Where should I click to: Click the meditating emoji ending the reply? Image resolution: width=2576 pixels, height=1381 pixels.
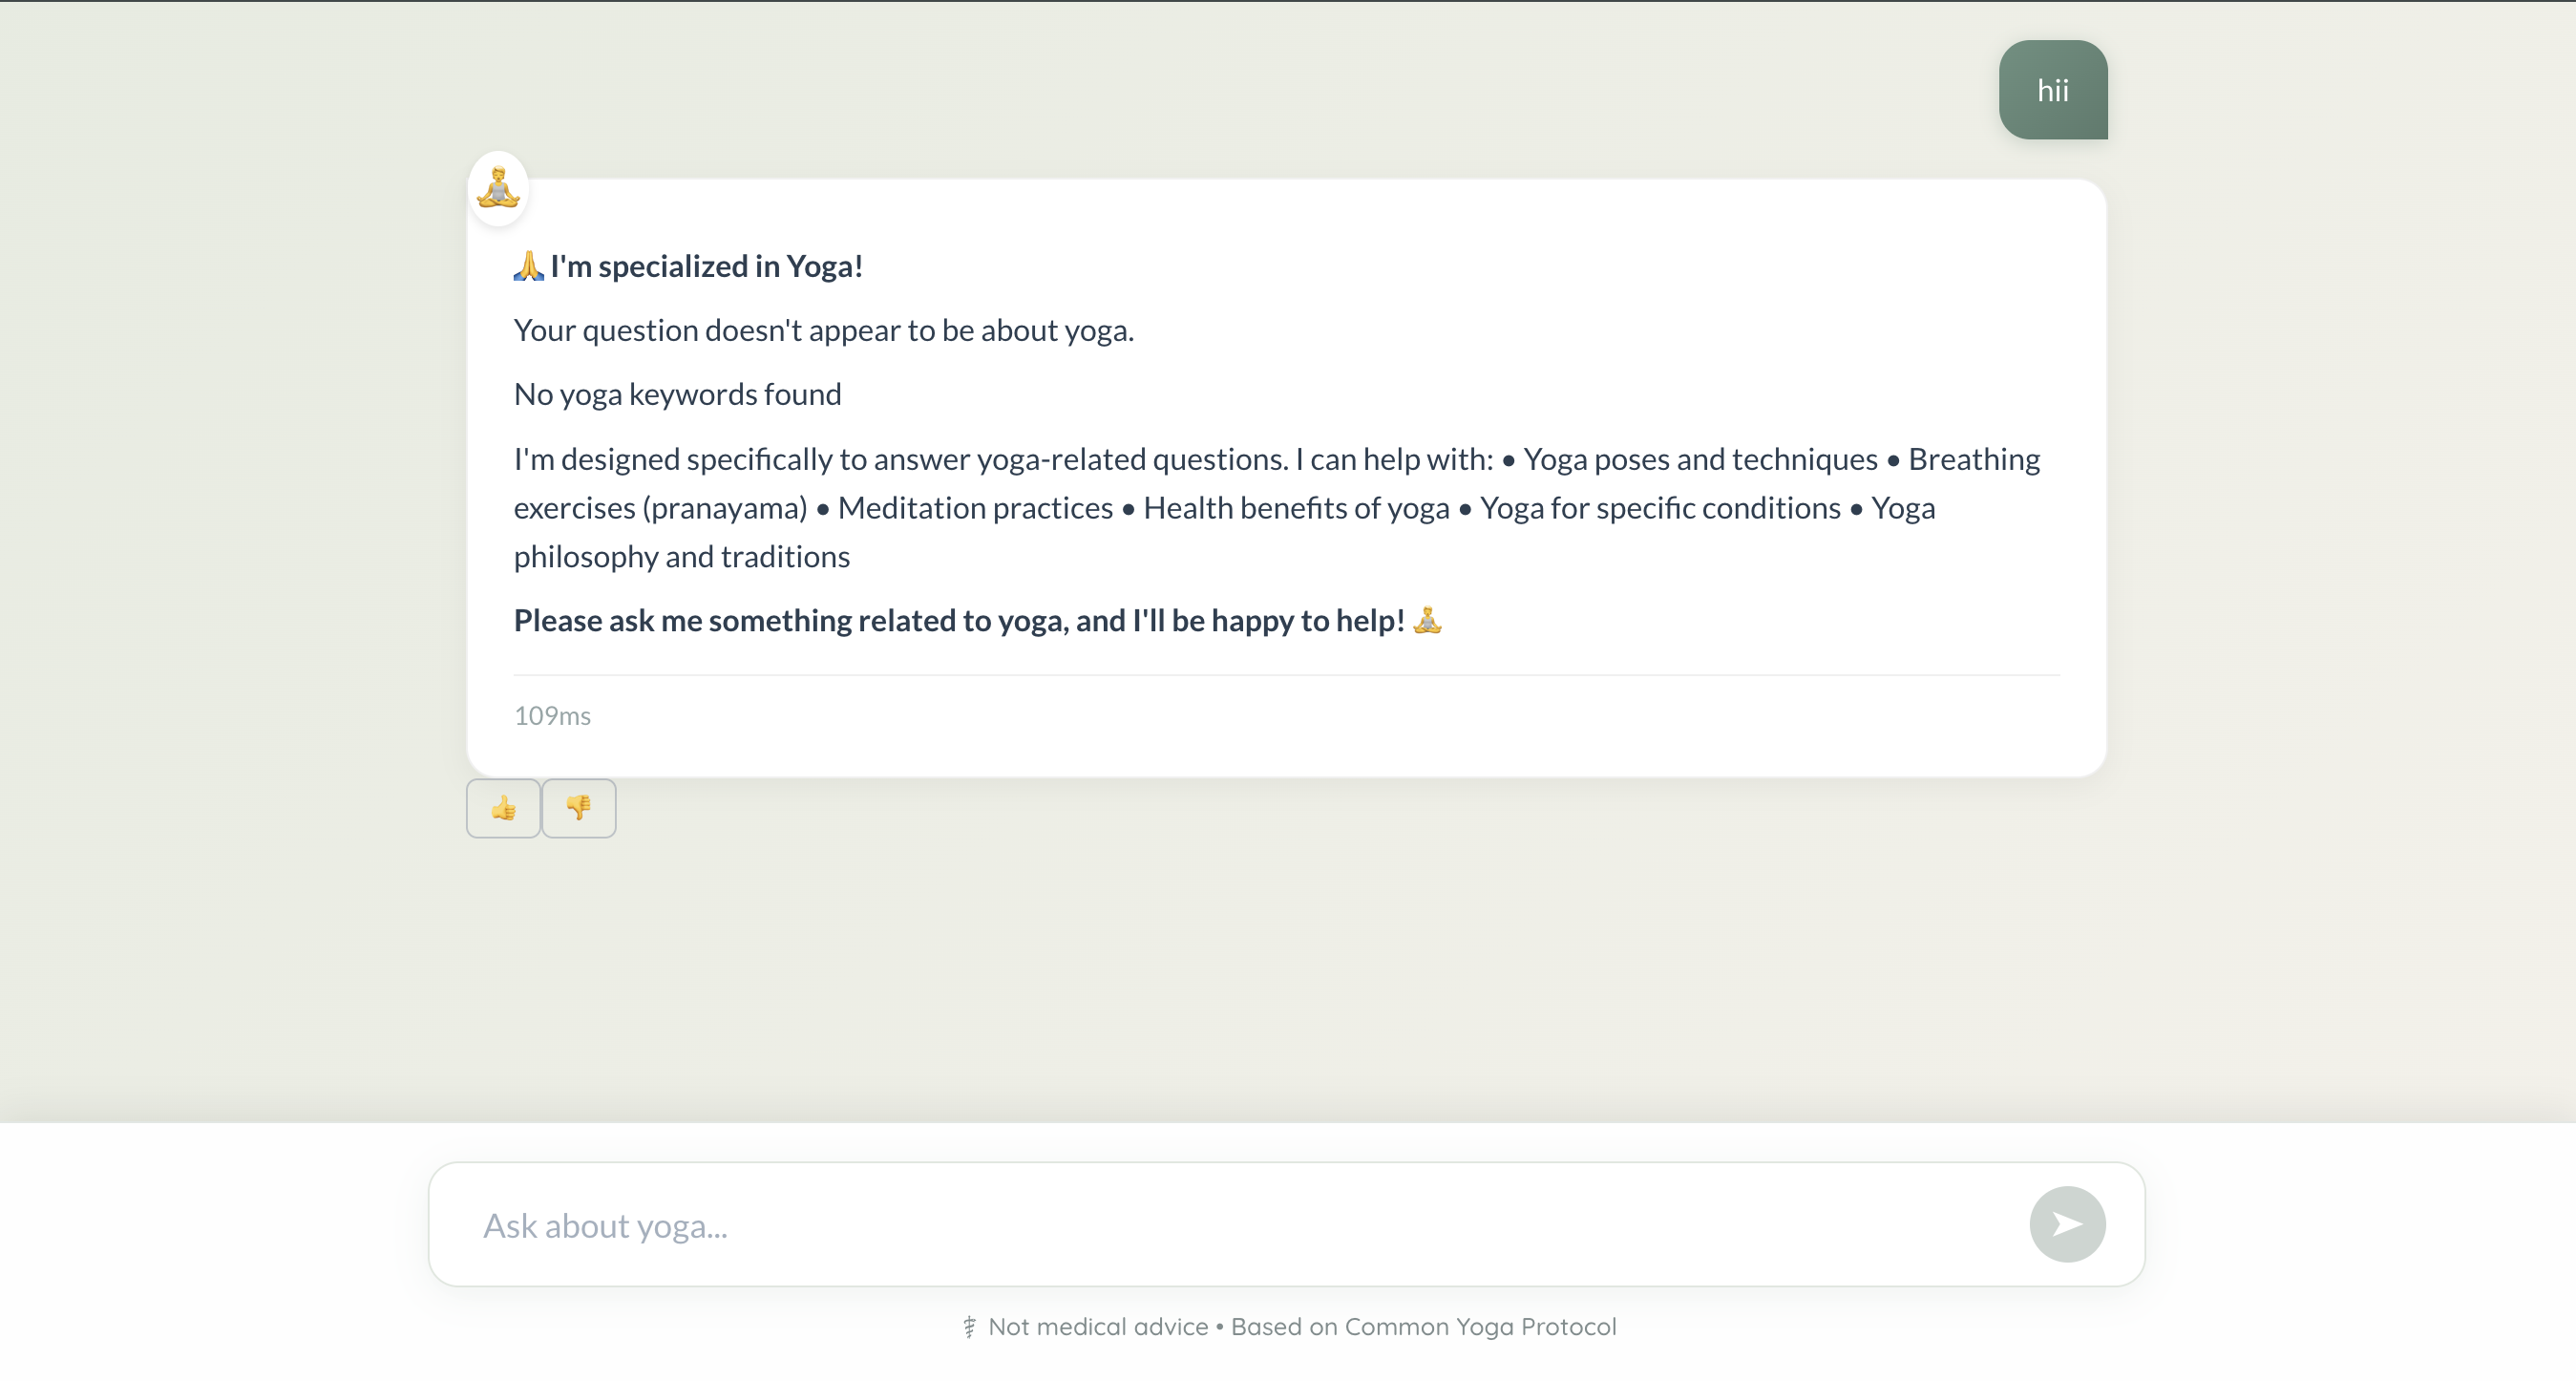coord(1427,620)
